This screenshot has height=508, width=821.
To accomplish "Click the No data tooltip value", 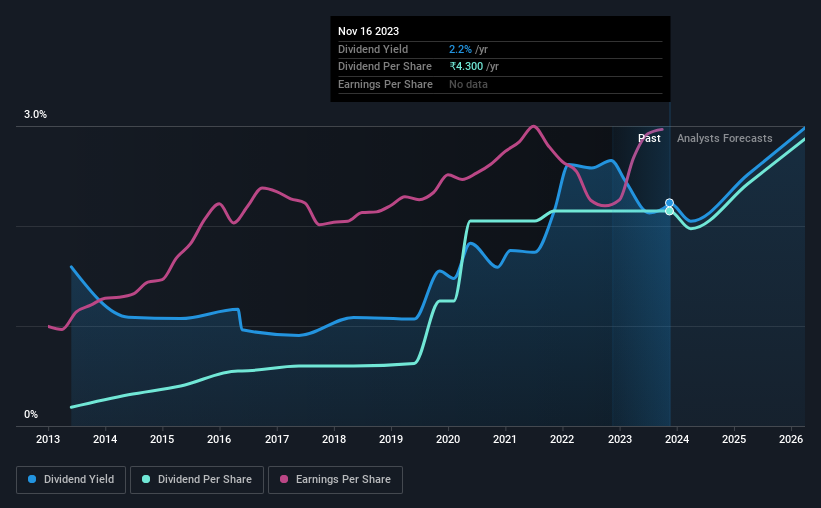I will [468, 84].
